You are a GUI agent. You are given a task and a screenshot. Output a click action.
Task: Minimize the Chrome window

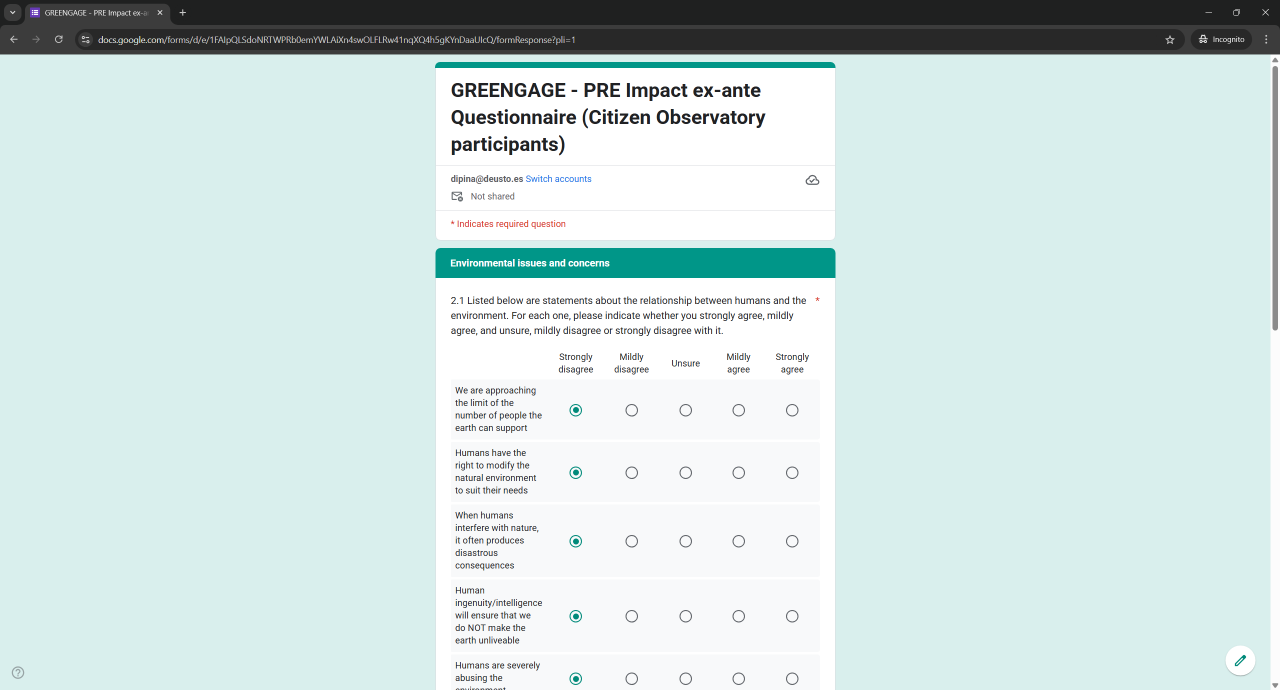pyautogui.click(x=1208, y=13)
